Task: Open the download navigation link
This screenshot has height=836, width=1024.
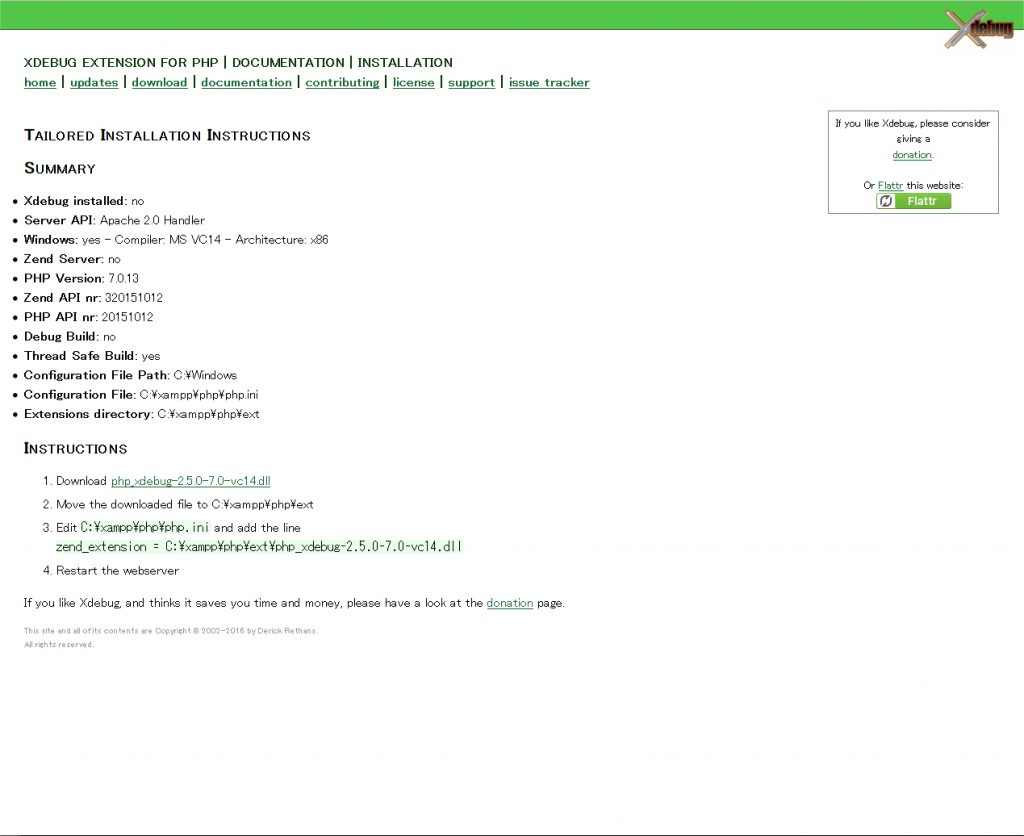Action: (x=159, y=82)
